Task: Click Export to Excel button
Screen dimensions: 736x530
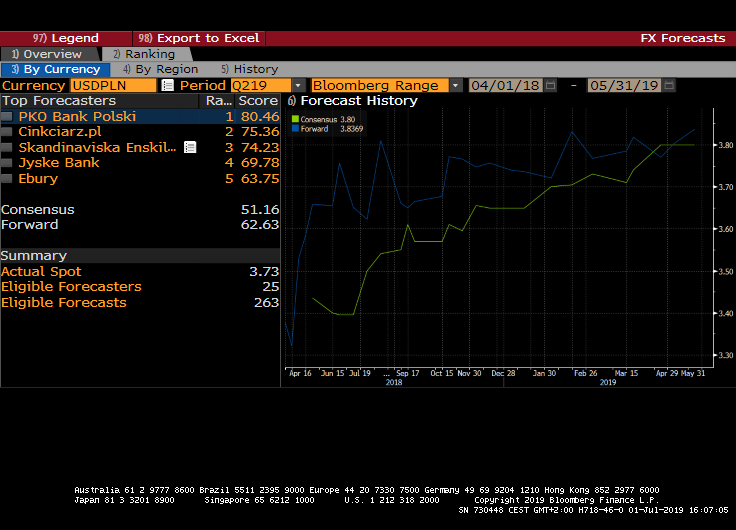Action: (x=199, y=38)
